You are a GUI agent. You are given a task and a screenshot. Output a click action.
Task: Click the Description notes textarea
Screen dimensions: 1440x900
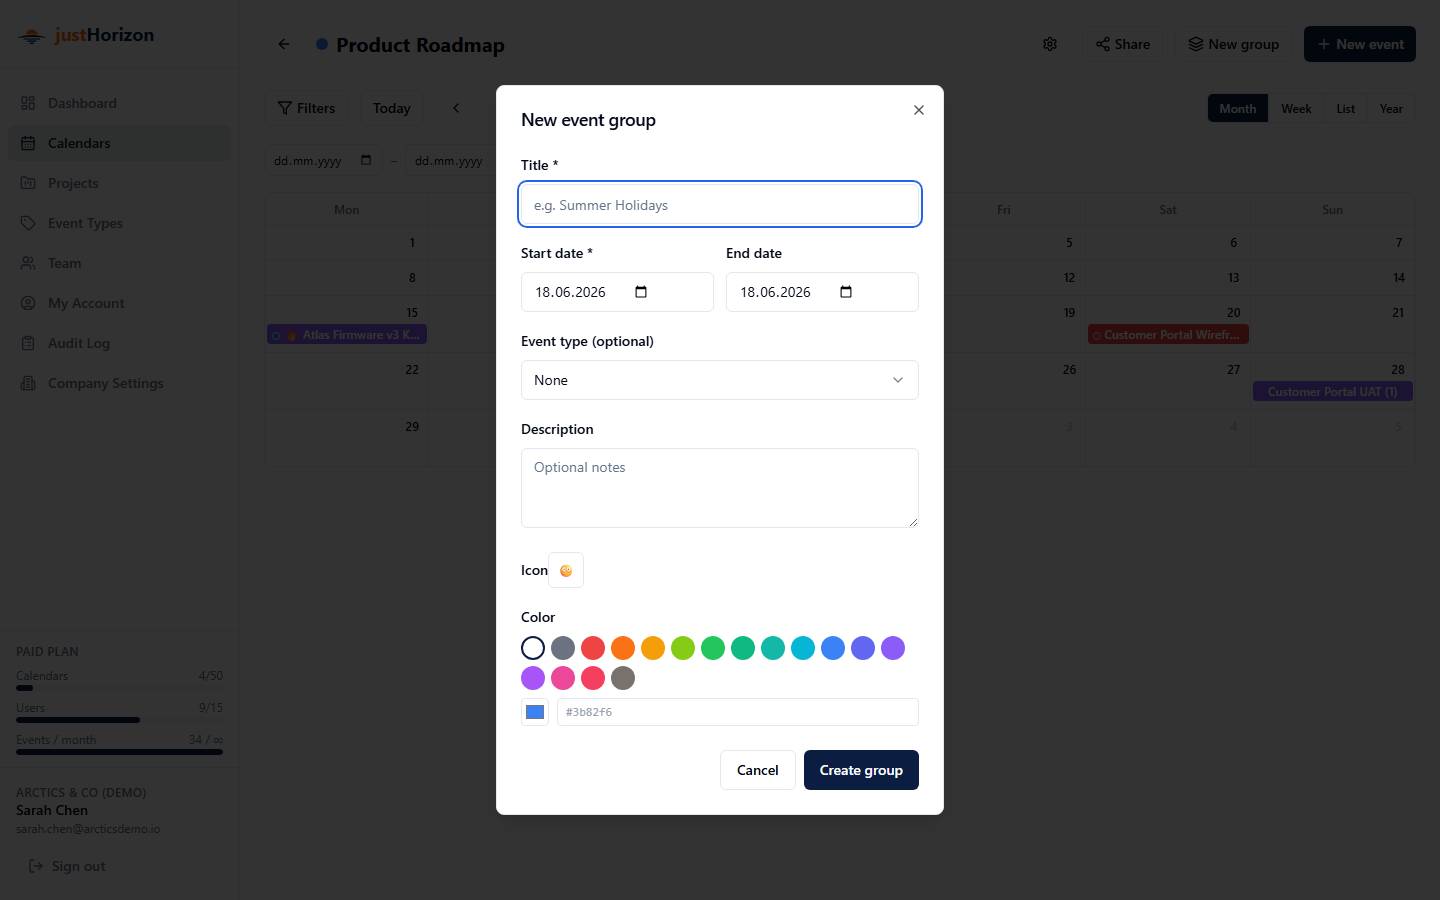(720, 488)
